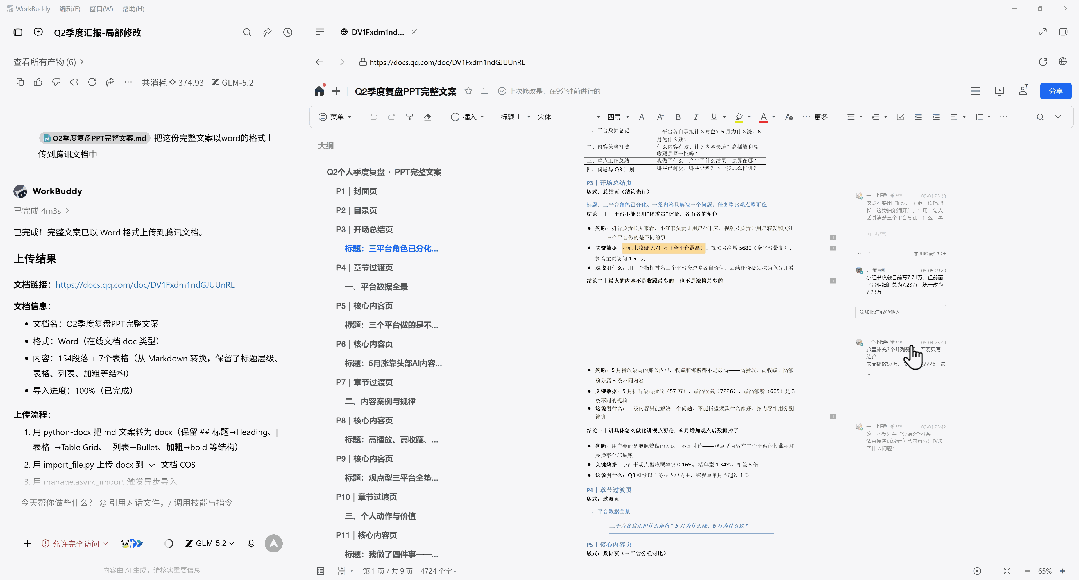This screenshot has height=580, width=1079.
Task: Go back in the embedded browser
Action: tap(319, 62)
